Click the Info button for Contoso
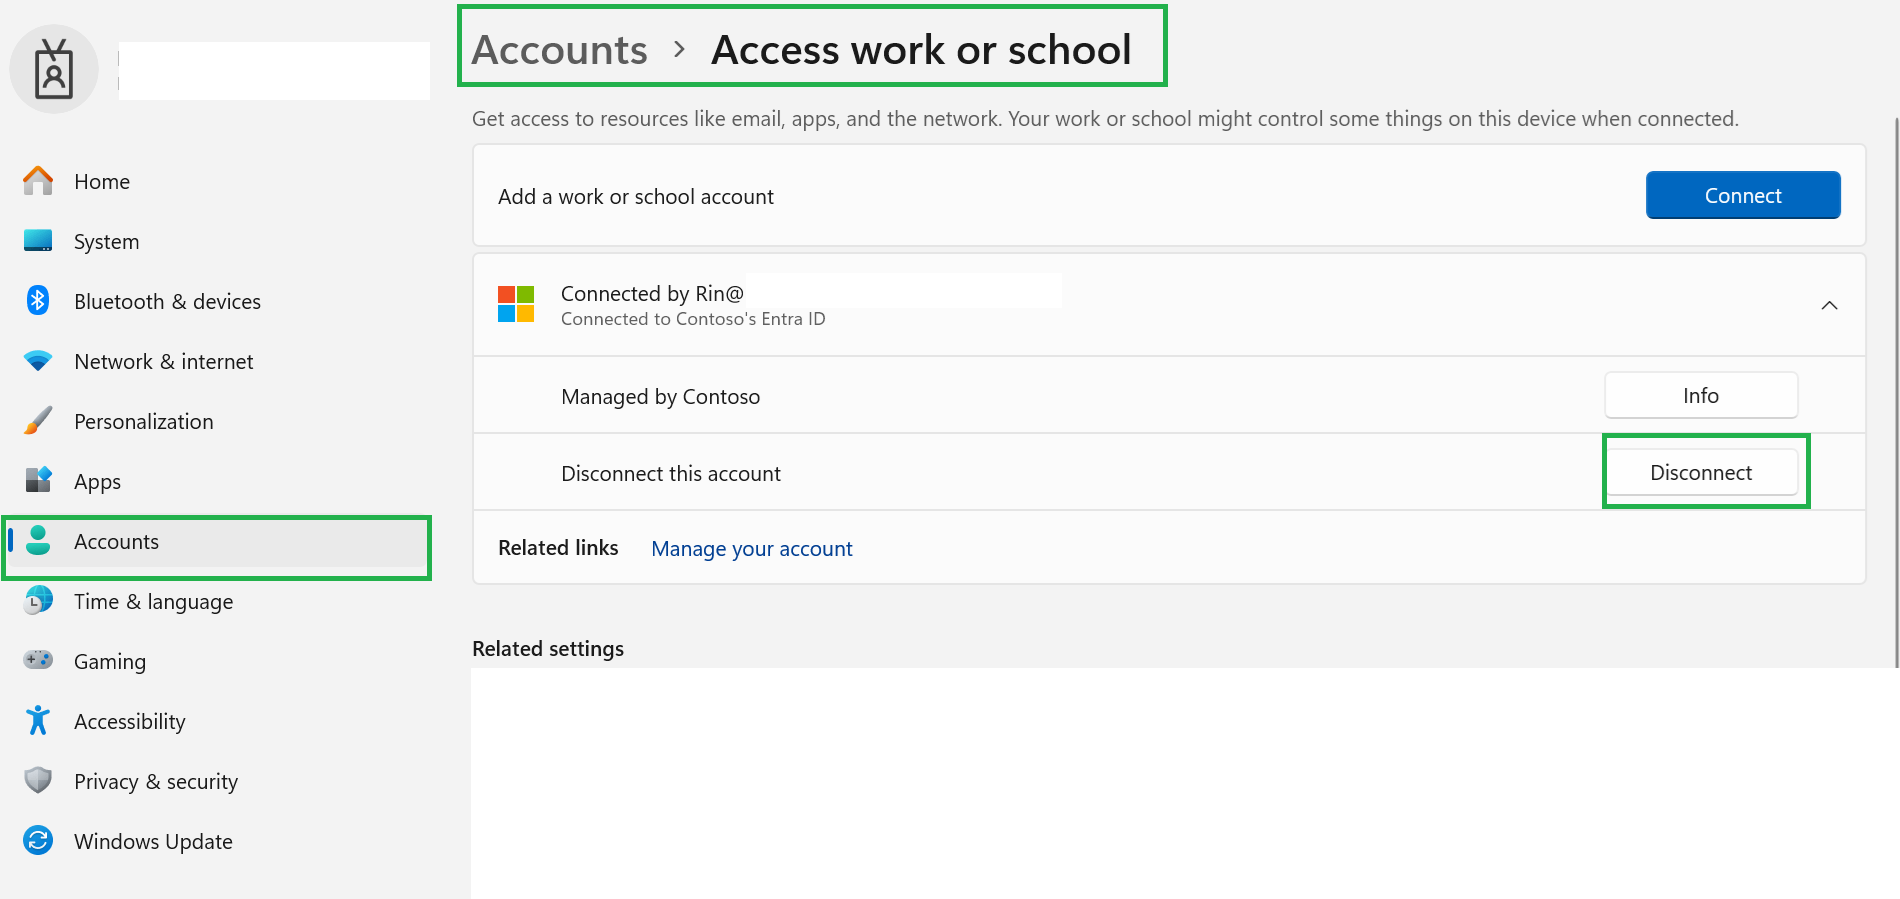This screenshot has width=1900, height=899. coord(1701,395)
